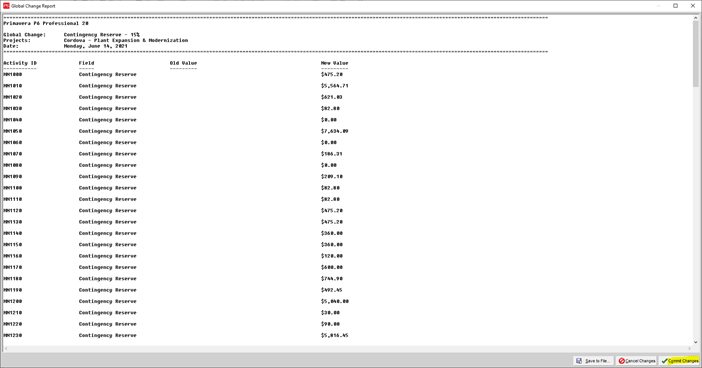Click the Cancel Changes button
This screenshot has height=368, width=702.
coord(636,361)
